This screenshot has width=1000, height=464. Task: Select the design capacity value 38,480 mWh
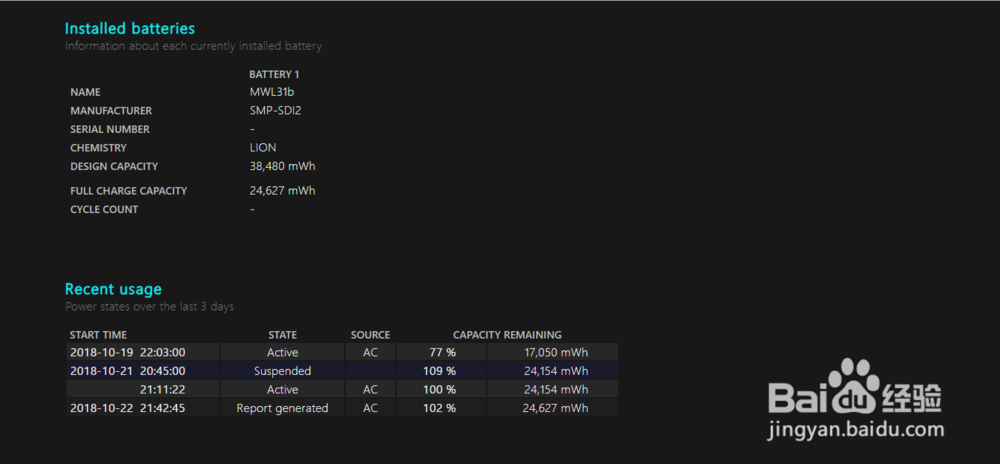(282, 166)
